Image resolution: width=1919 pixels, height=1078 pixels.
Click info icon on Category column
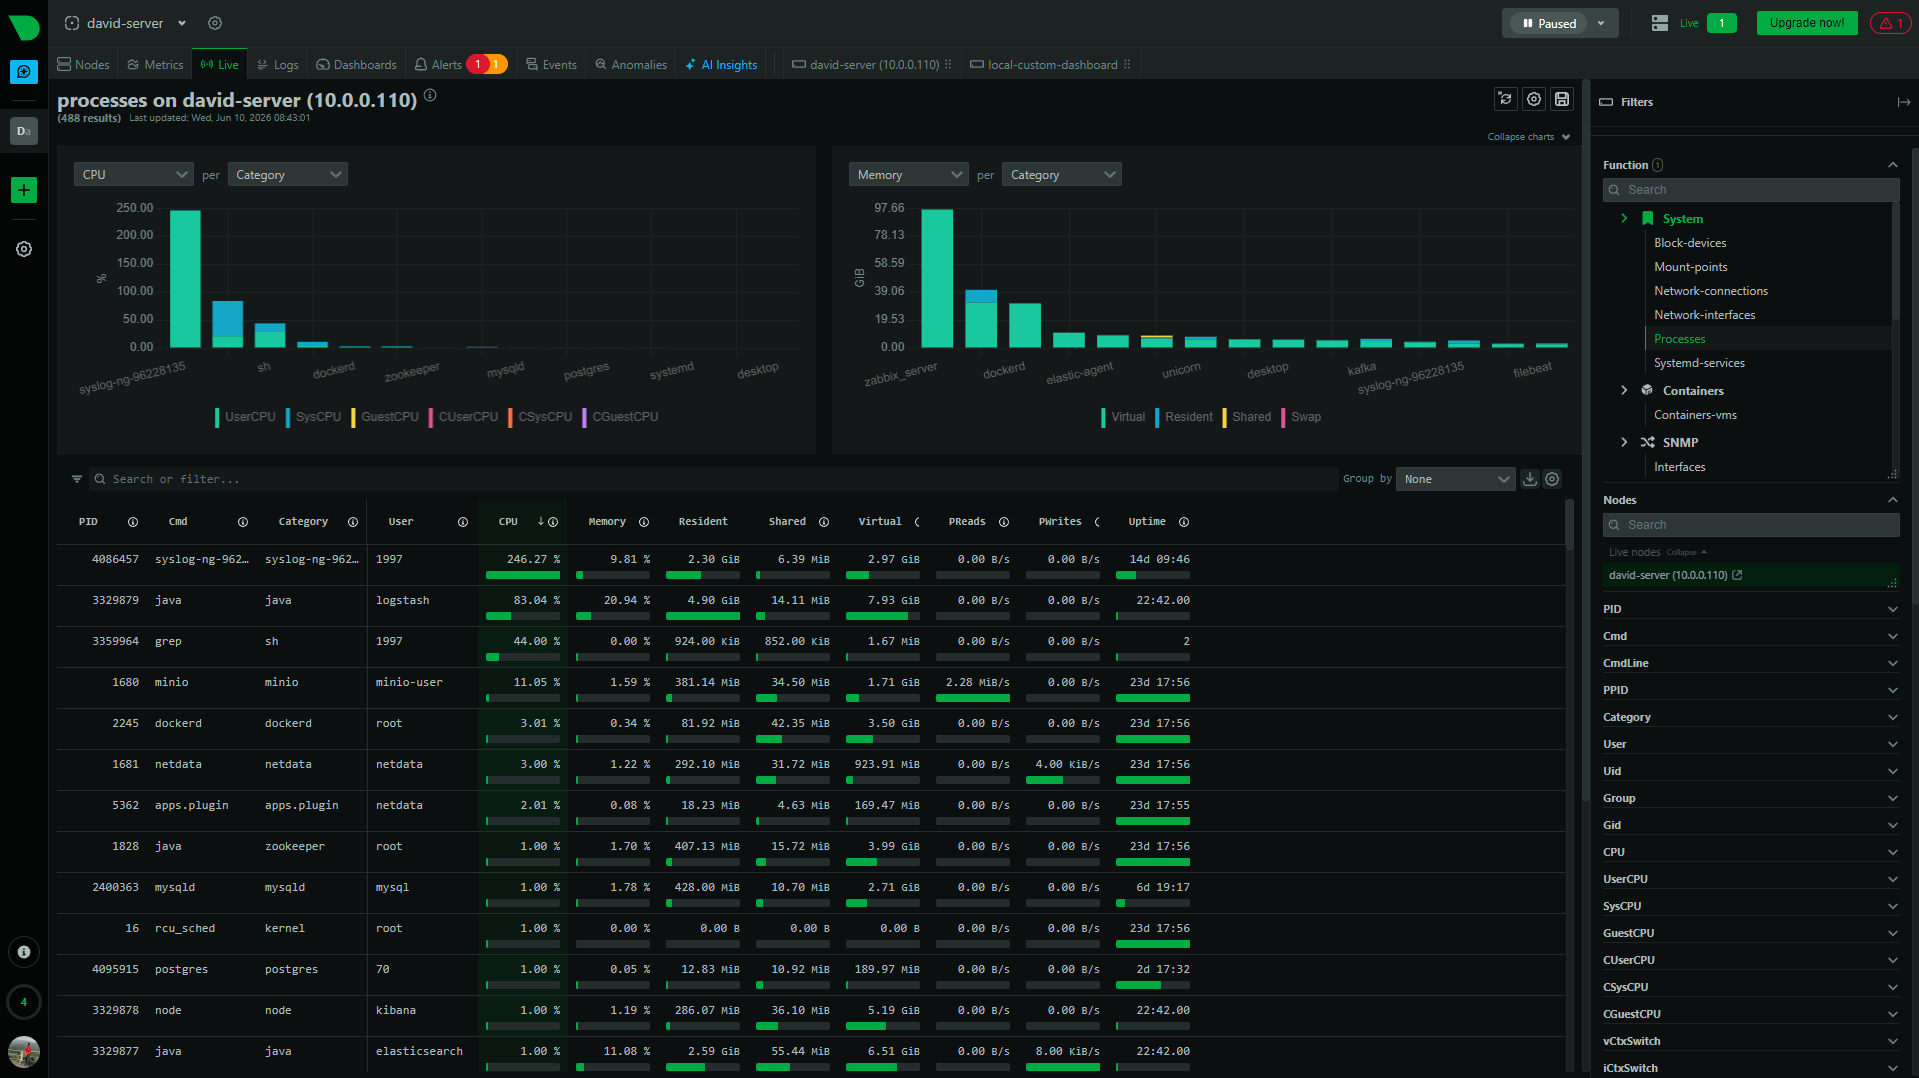pyautogui.click(x=353, y=522)
